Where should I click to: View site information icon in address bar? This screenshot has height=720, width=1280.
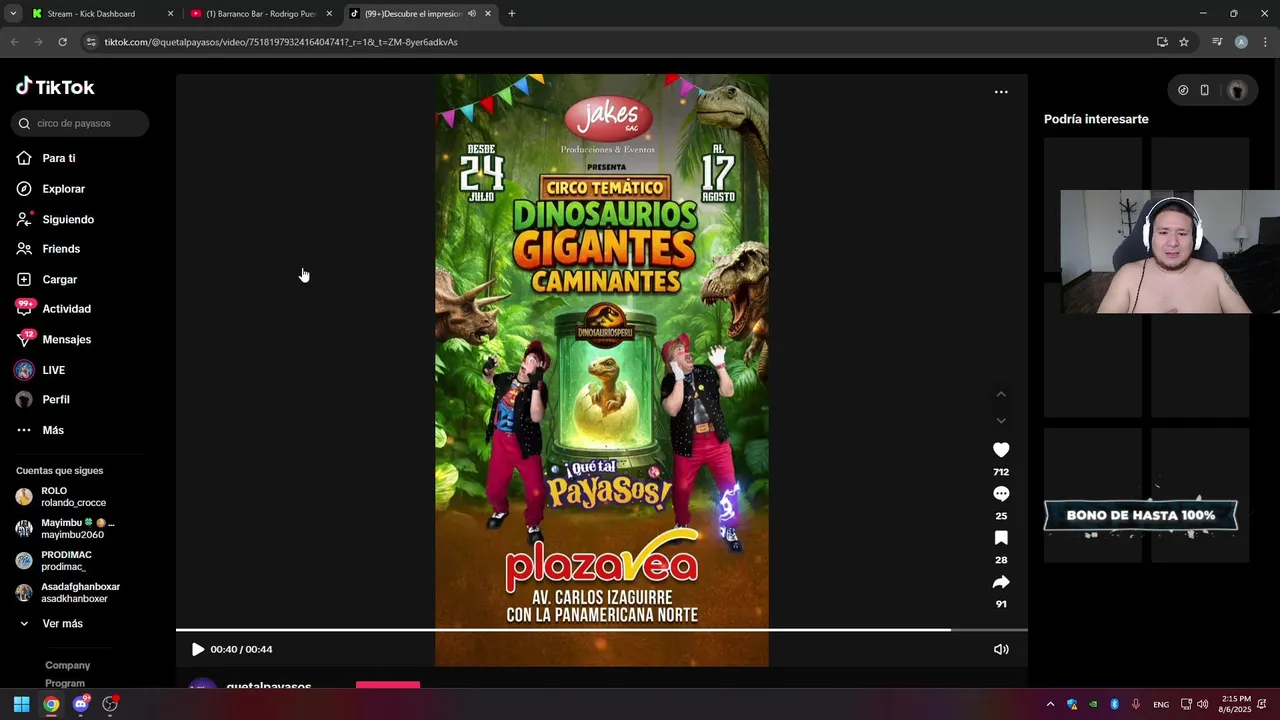pyautogui.click(x=91, y=42)
